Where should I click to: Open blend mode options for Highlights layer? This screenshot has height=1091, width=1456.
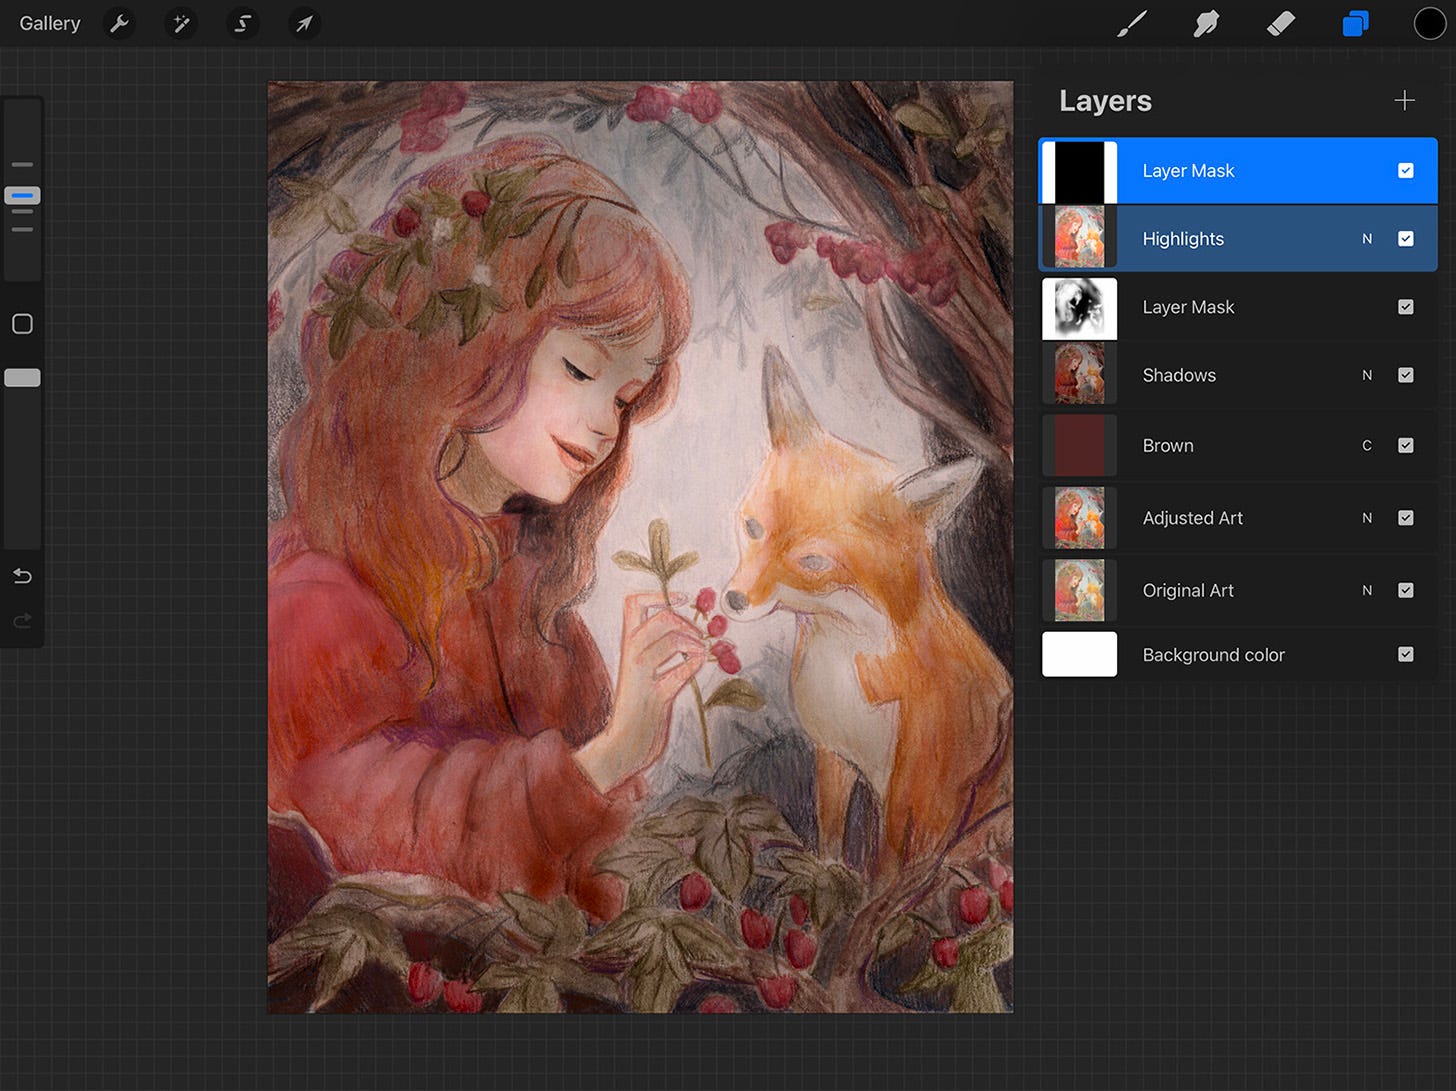coord(1367,238)
